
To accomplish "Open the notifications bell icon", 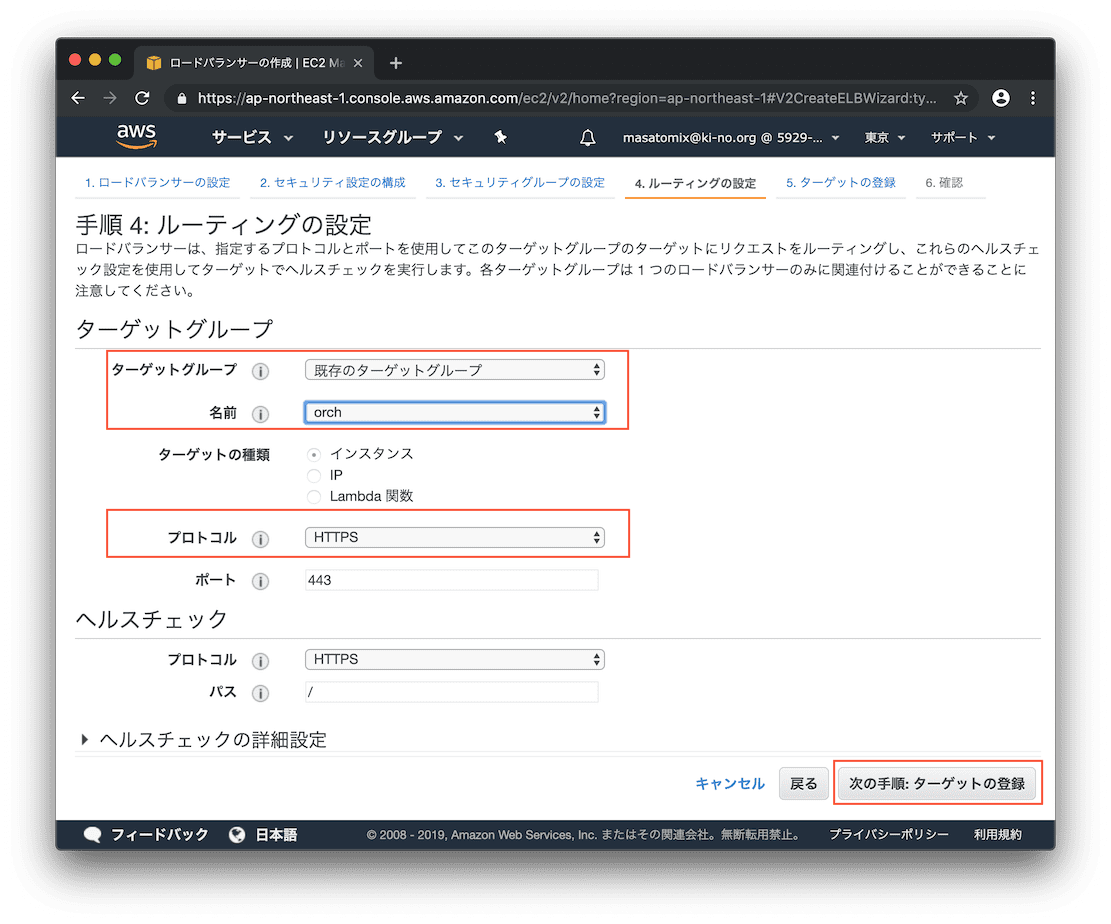I will click(x=587, y=137).
